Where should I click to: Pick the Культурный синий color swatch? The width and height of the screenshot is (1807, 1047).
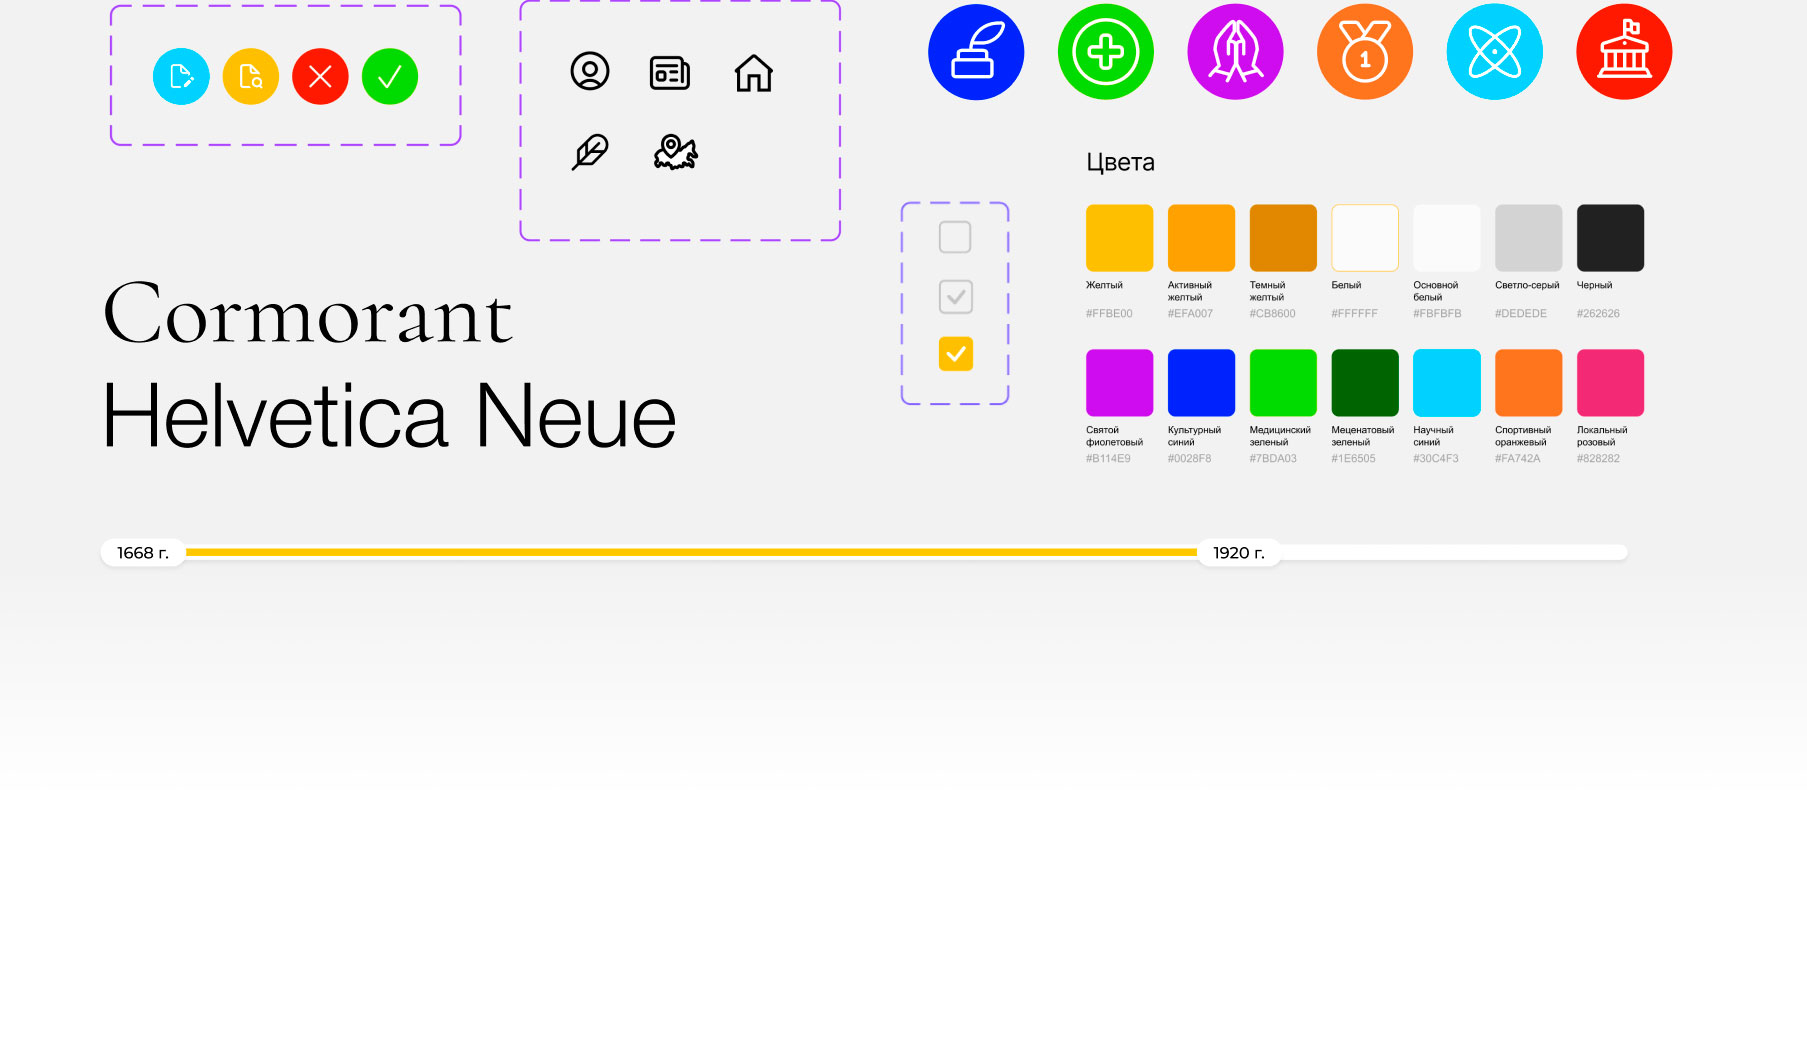1201,383
